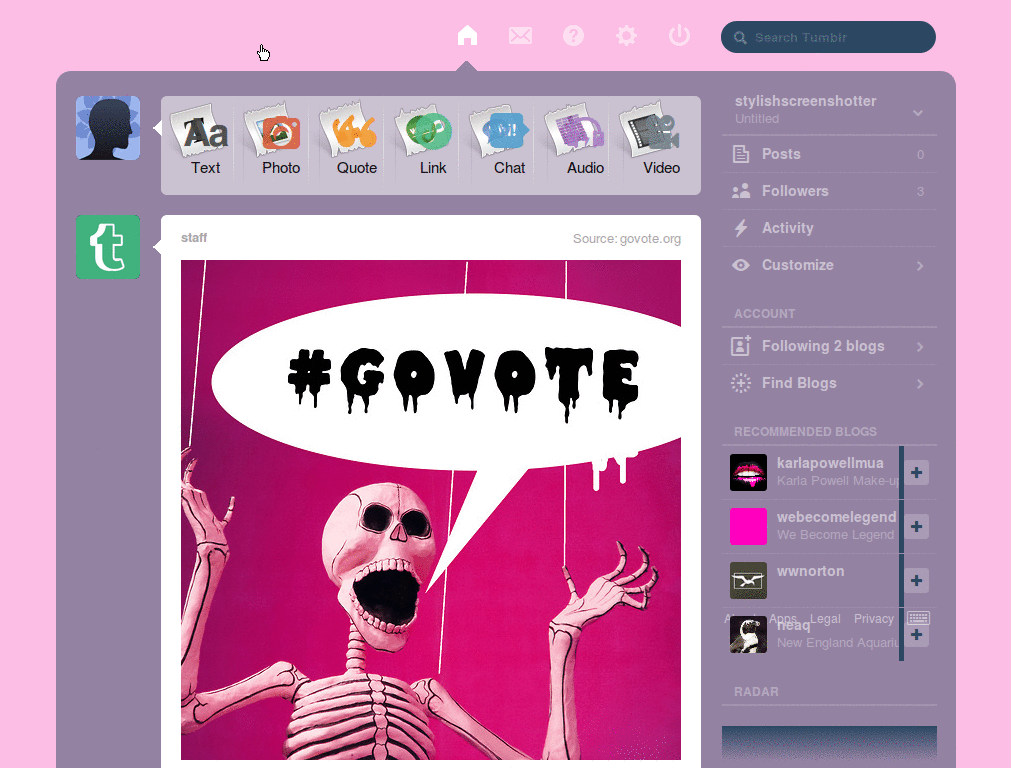Screen dimensions: 1024x768
Task: Open the staff blog Tumblr avatar
Action: tap(108, 247)
